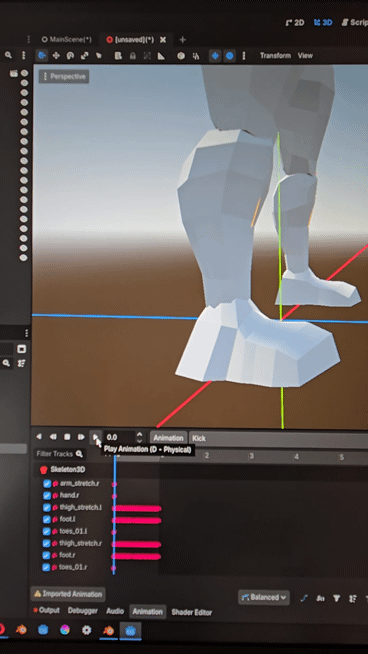The image size is (368, 654).
Task: Select the Select Mode tool in viewport toolbar
Action: (41, 55)
